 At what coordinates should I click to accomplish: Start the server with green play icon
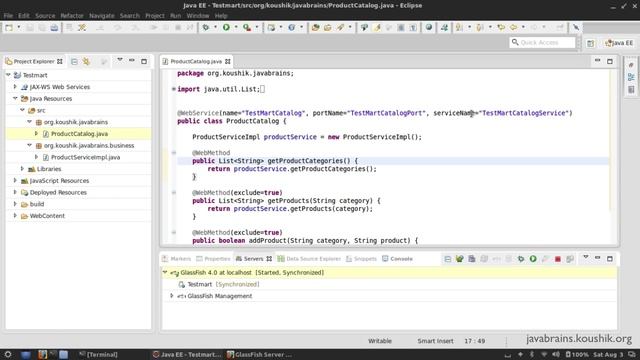click(533, 259)
